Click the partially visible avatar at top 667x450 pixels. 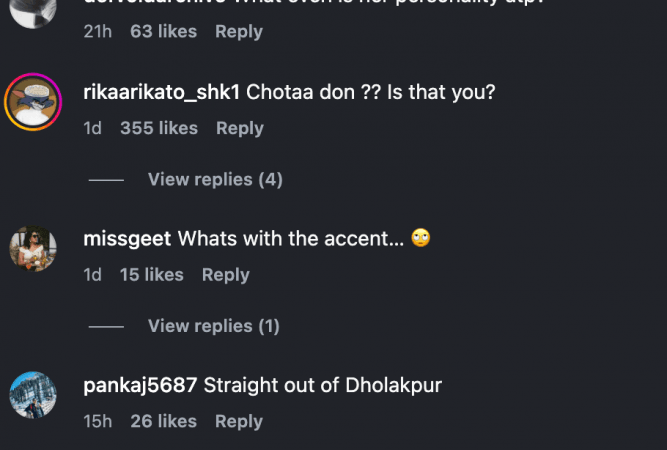click(33, 8)
